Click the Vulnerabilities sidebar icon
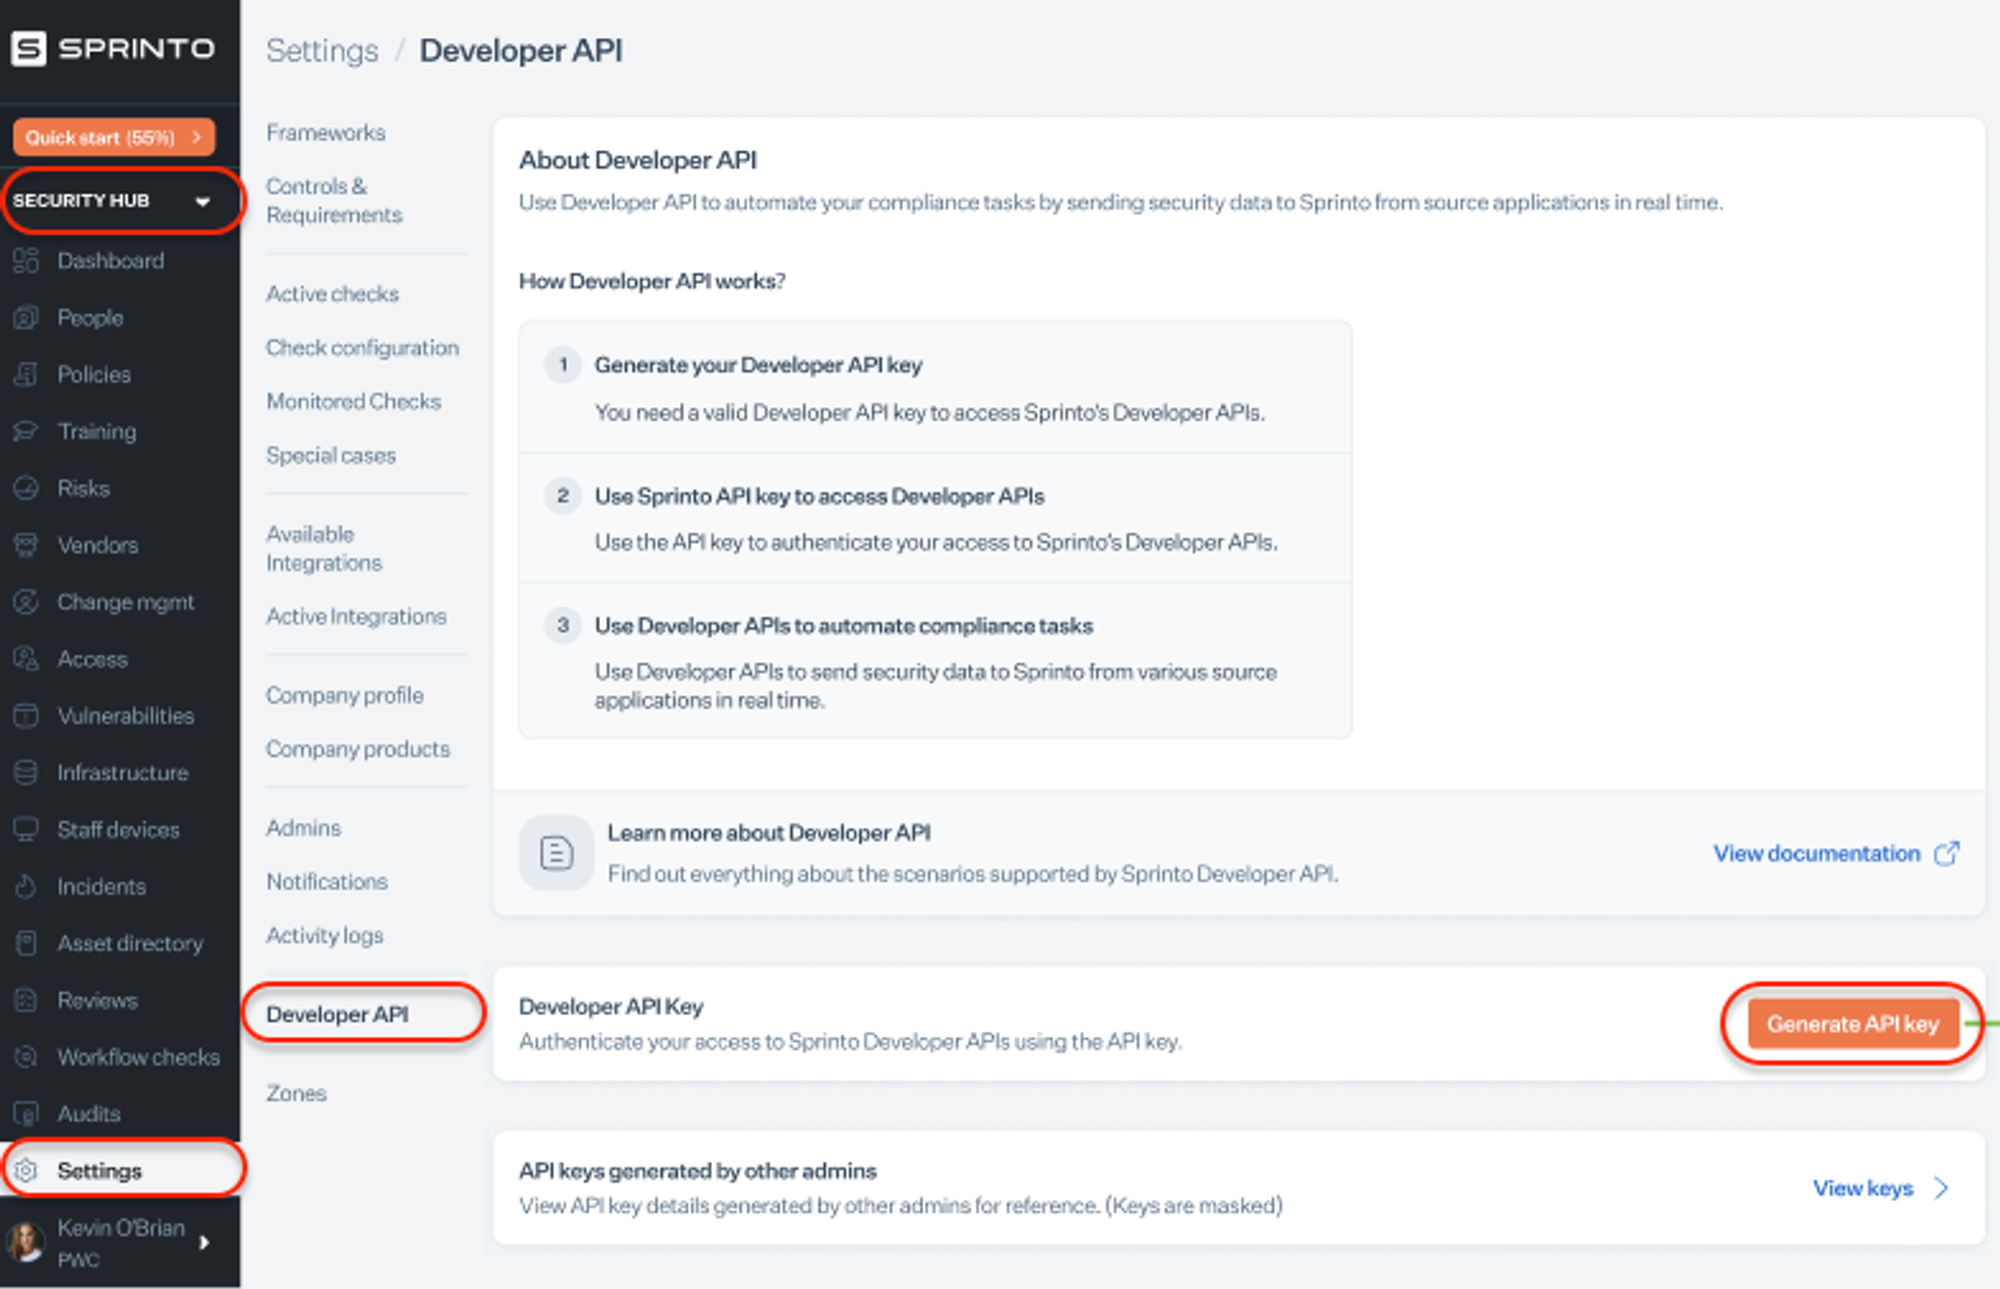This screenshot has width=2000, height=1289. [26, 716]
